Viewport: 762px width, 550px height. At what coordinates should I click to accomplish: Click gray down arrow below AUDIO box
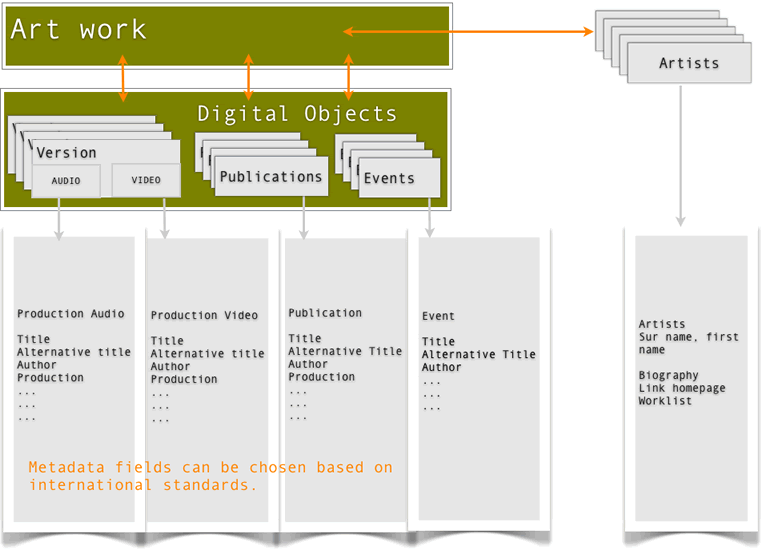(59, 217)
